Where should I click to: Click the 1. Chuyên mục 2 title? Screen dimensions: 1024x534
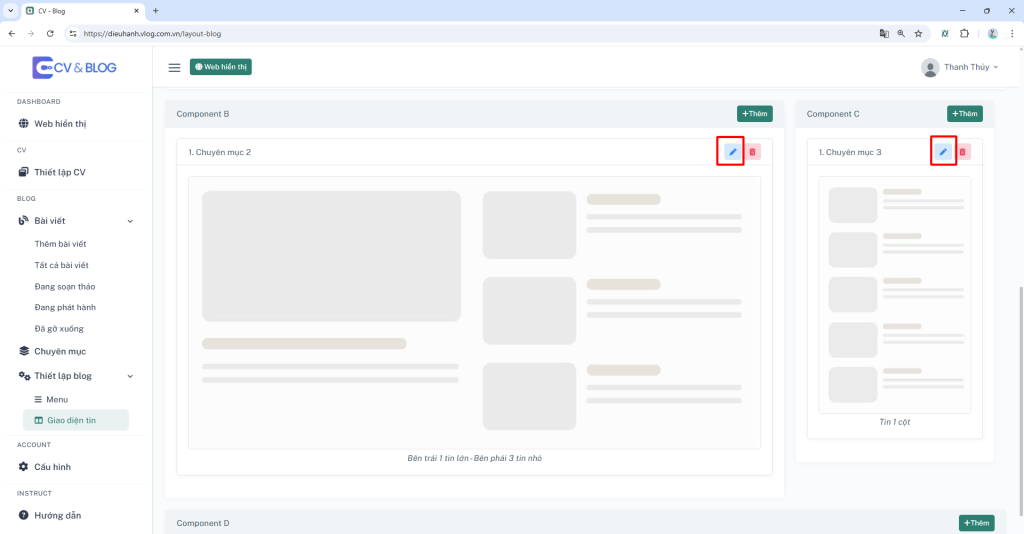[x=219, y=152]
